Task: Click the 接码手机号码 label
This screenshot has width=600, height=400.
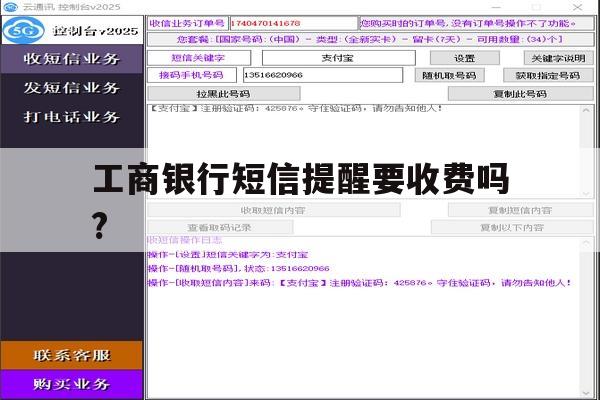Action: tap(192, 75)
